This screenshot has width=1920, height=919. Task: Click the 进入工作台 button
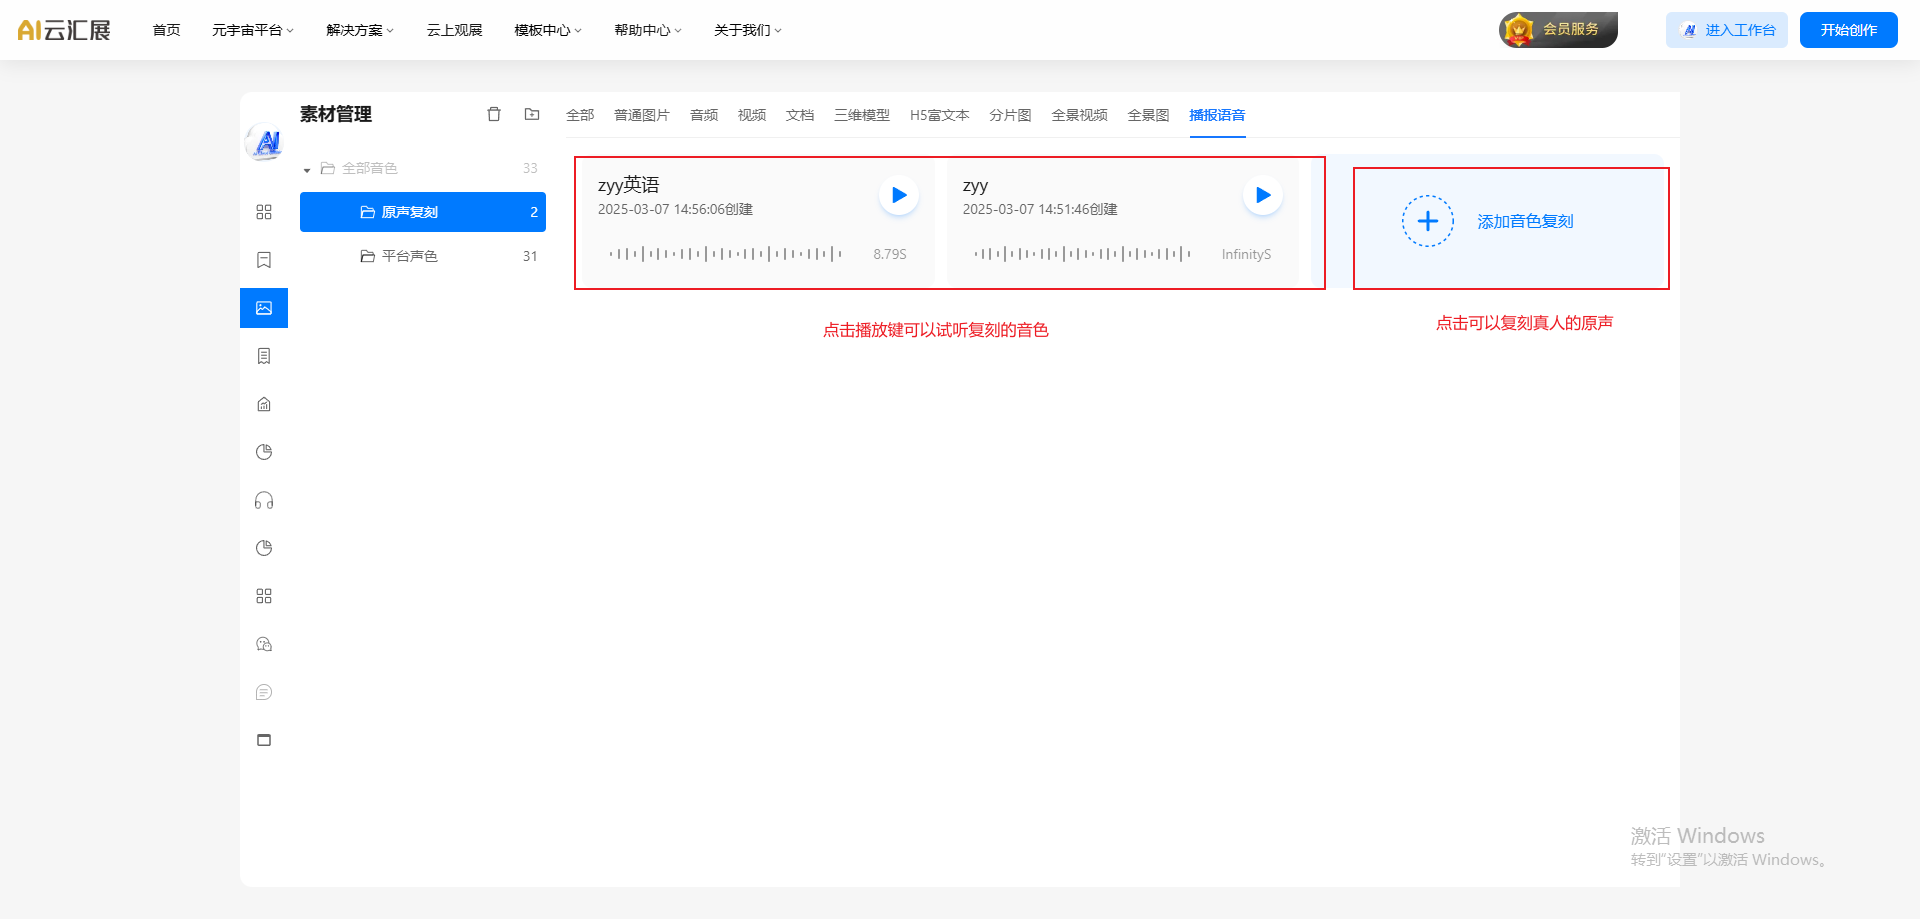tap(1727, 30)
